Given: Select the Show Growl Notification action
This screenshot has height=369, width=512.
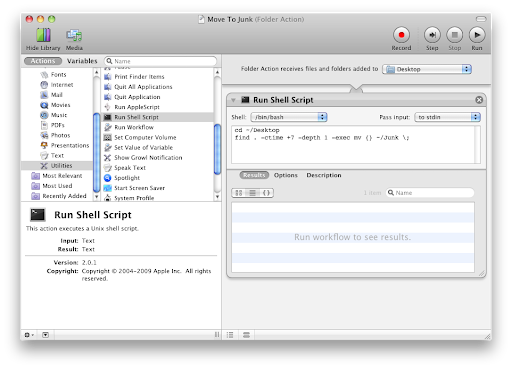Looking at the screenshot, I should pyautogui.click(x=148, y=158).
